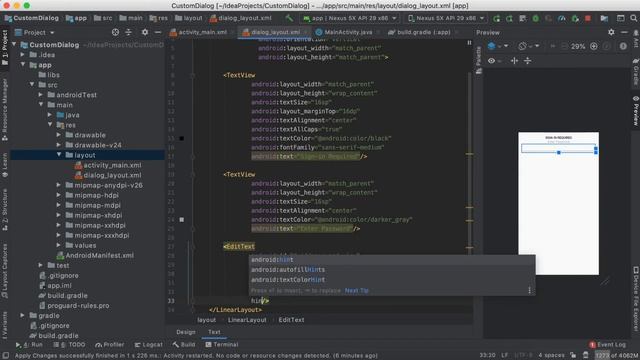
Task: Click the scroll-from-source target icon in Project panel
Action: pos(116,32)
